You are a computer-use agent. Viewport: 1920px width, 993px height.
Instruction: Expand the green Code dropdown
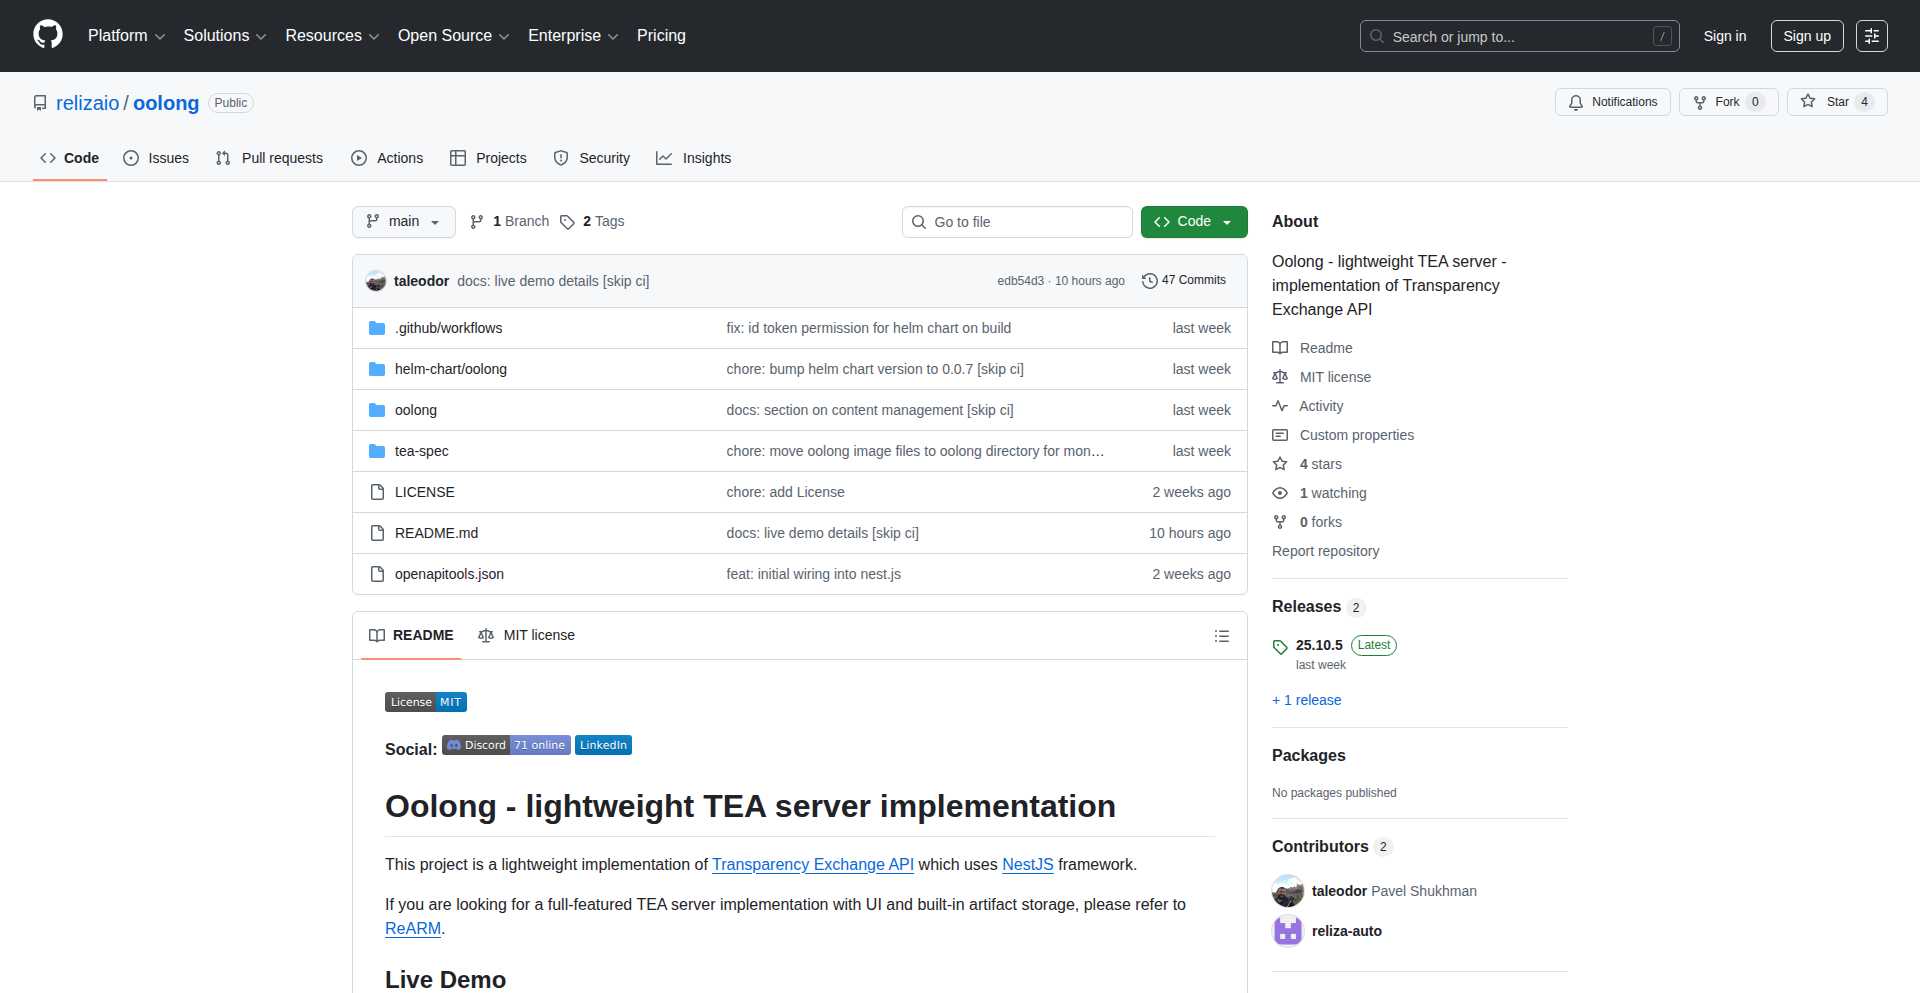pyautogui.click(x=1193, y=221)
